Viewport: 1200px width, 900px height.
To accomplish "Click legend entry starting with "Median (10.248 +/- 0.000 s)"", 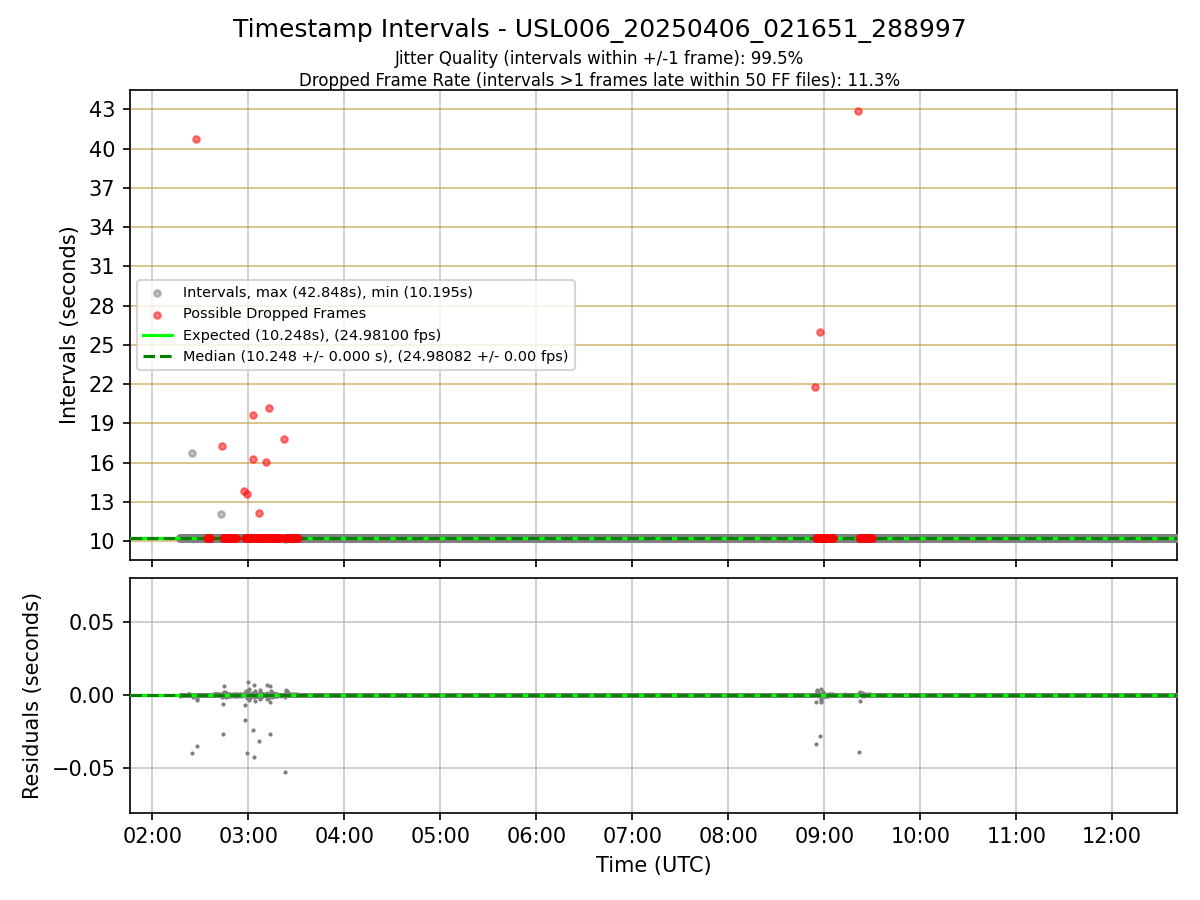I will 375,355.
